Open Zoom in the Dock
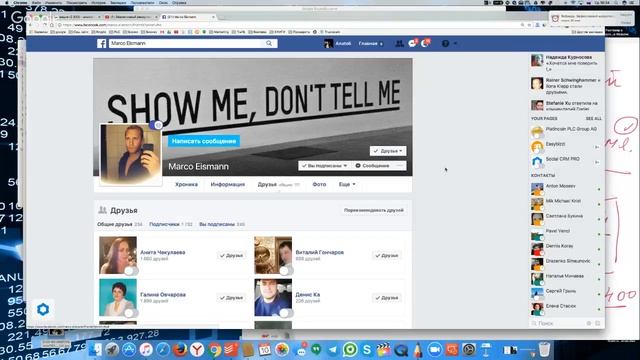Image resolution: width=640 pixels, height=360 pixels. [435, 350]
